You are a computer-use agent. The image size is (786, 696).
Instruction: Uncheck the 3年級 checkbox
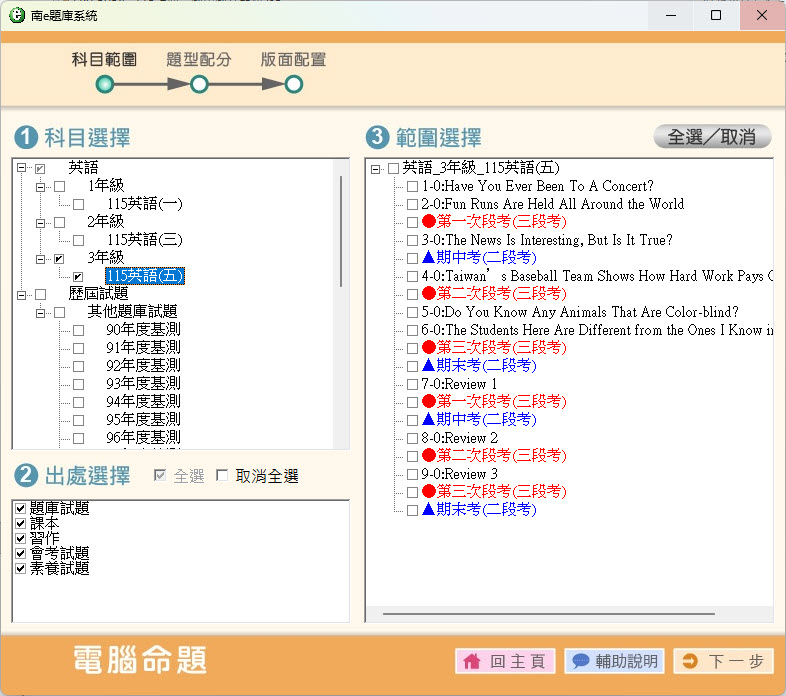pyautogui.click(x=60, y=259)
